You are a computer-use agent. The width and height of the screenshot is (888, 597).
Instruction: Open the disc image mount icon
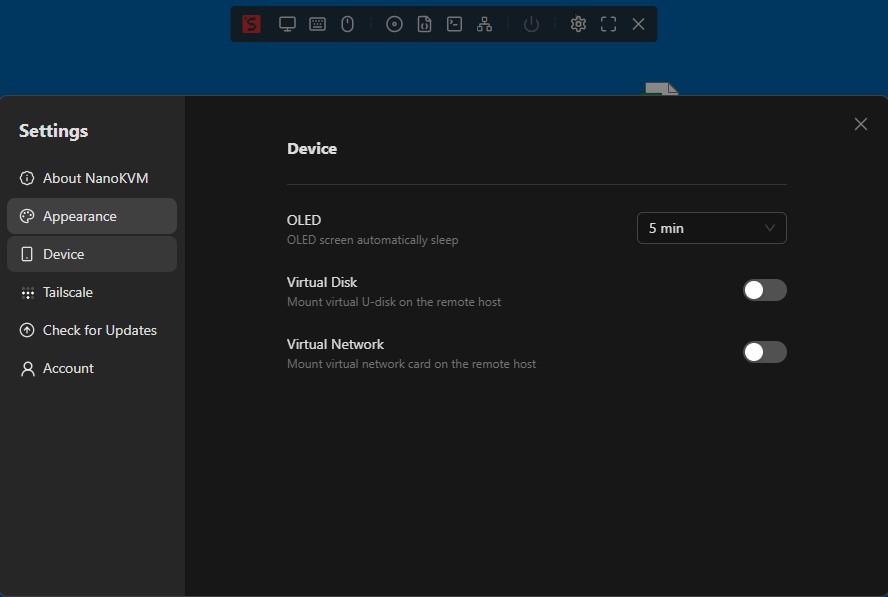pos(394,24)
